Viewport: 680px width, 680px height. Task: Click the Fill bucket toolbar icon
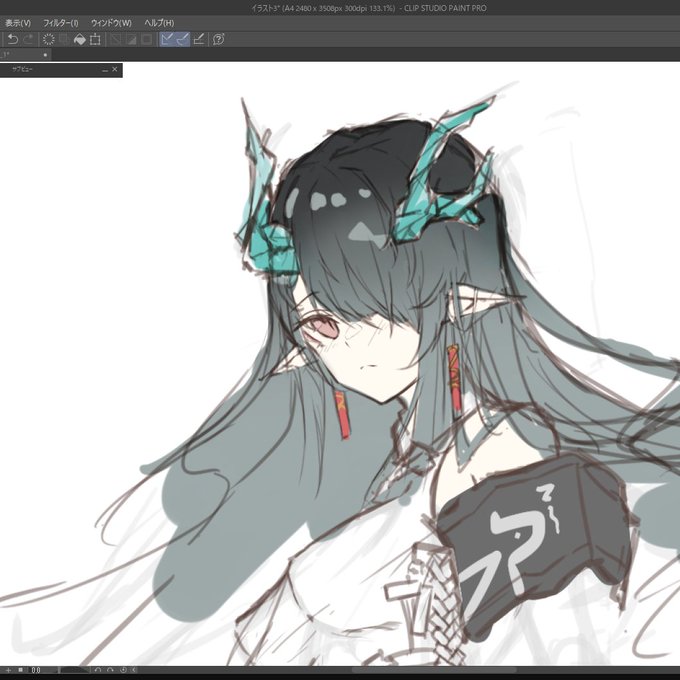pyautogui.click(x=80, y=39)
